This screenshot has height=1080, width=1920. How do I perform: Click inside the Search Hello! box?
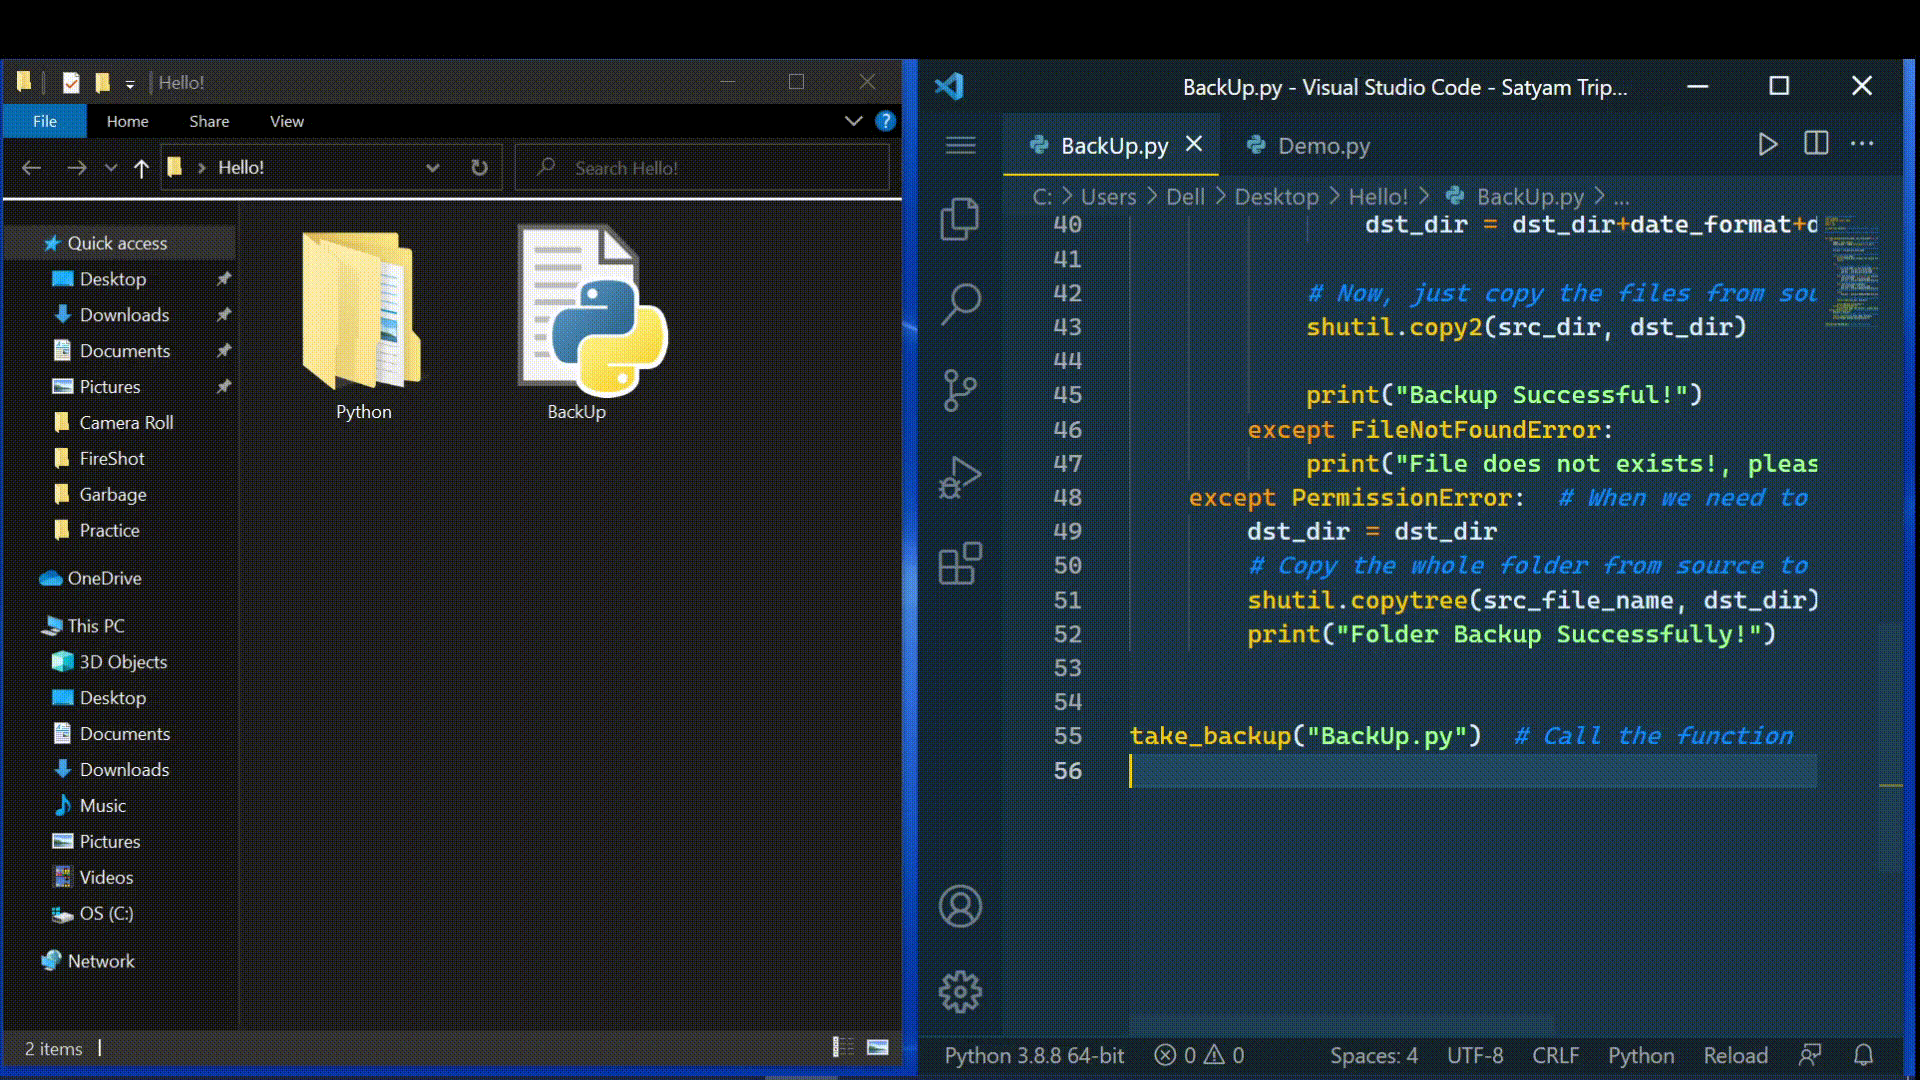pyautogui.click(x=700, y=167)
